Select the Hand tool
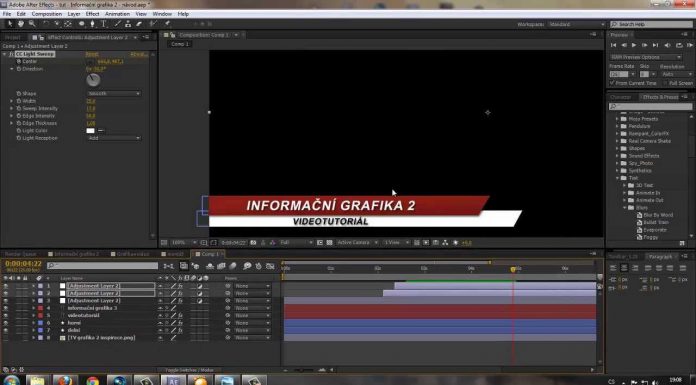696x385 pixels. click(21, 24)
